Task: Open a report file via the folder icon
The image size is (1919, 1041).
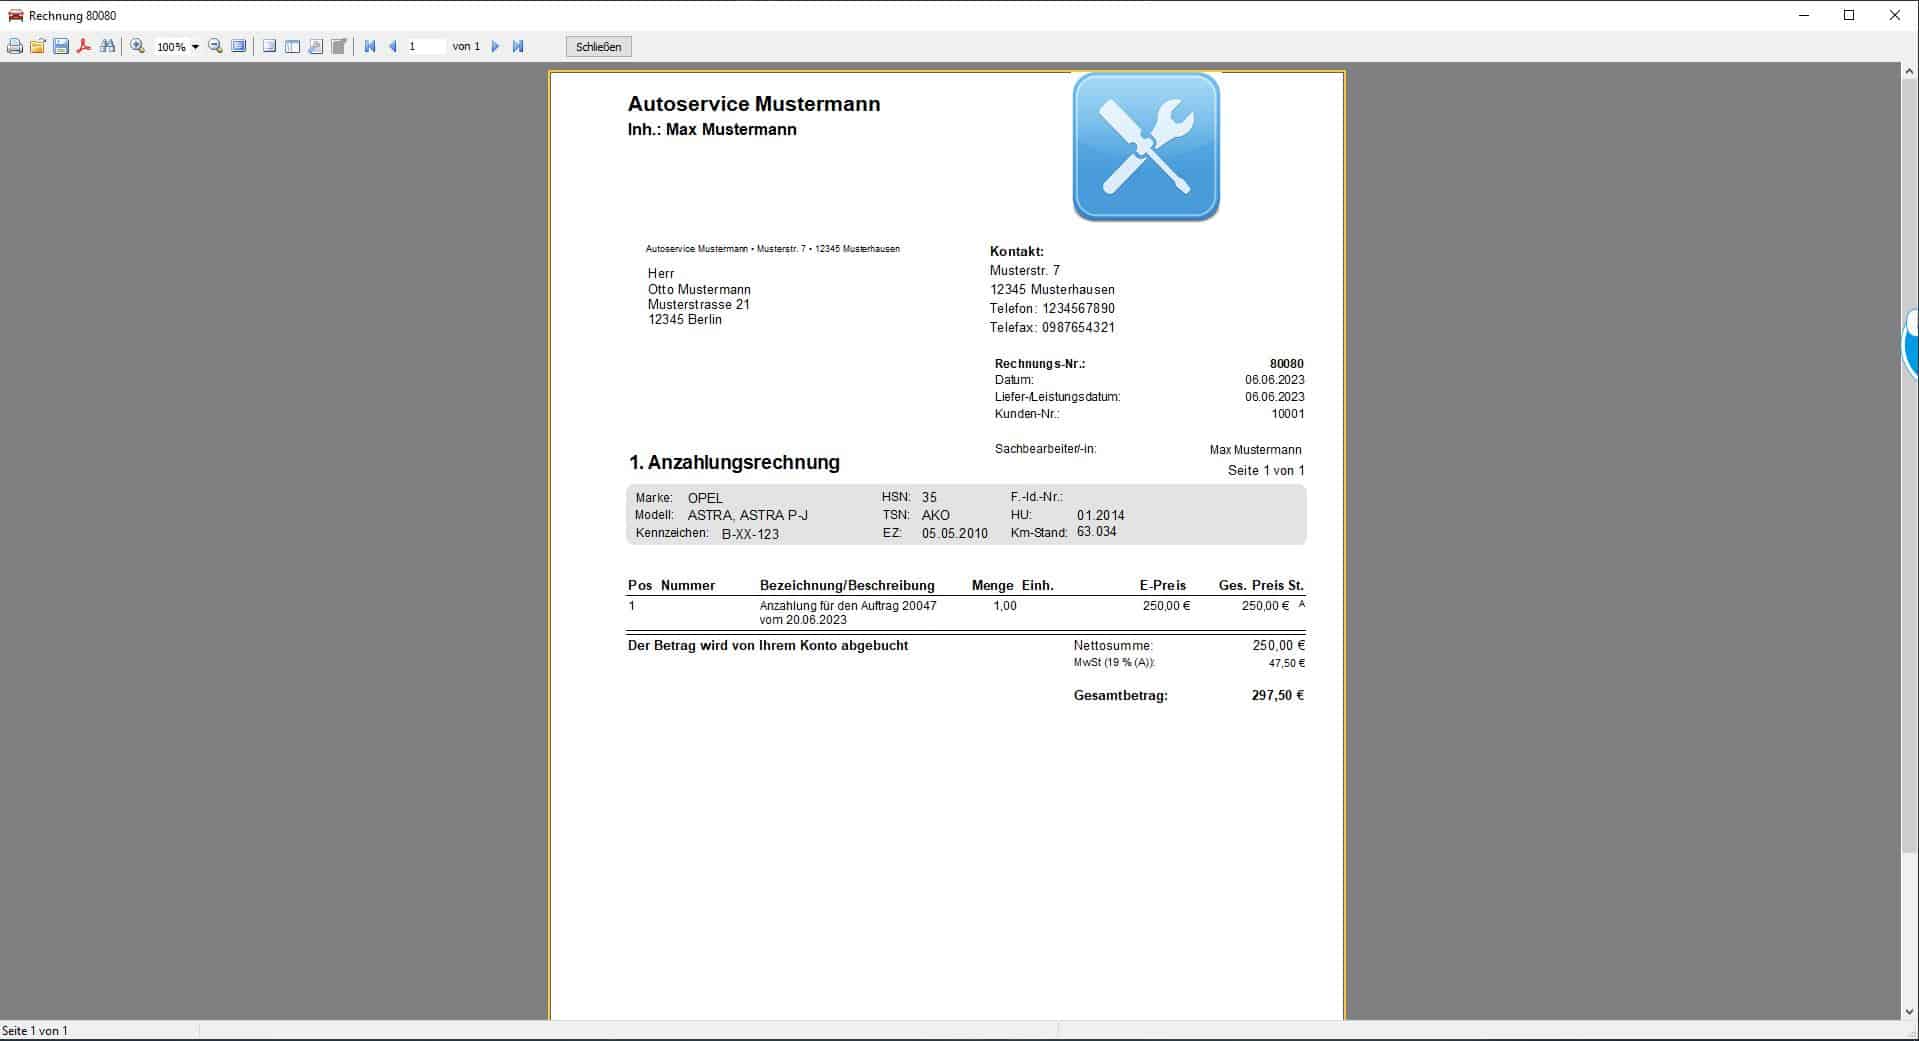Action: click(38, 46)
